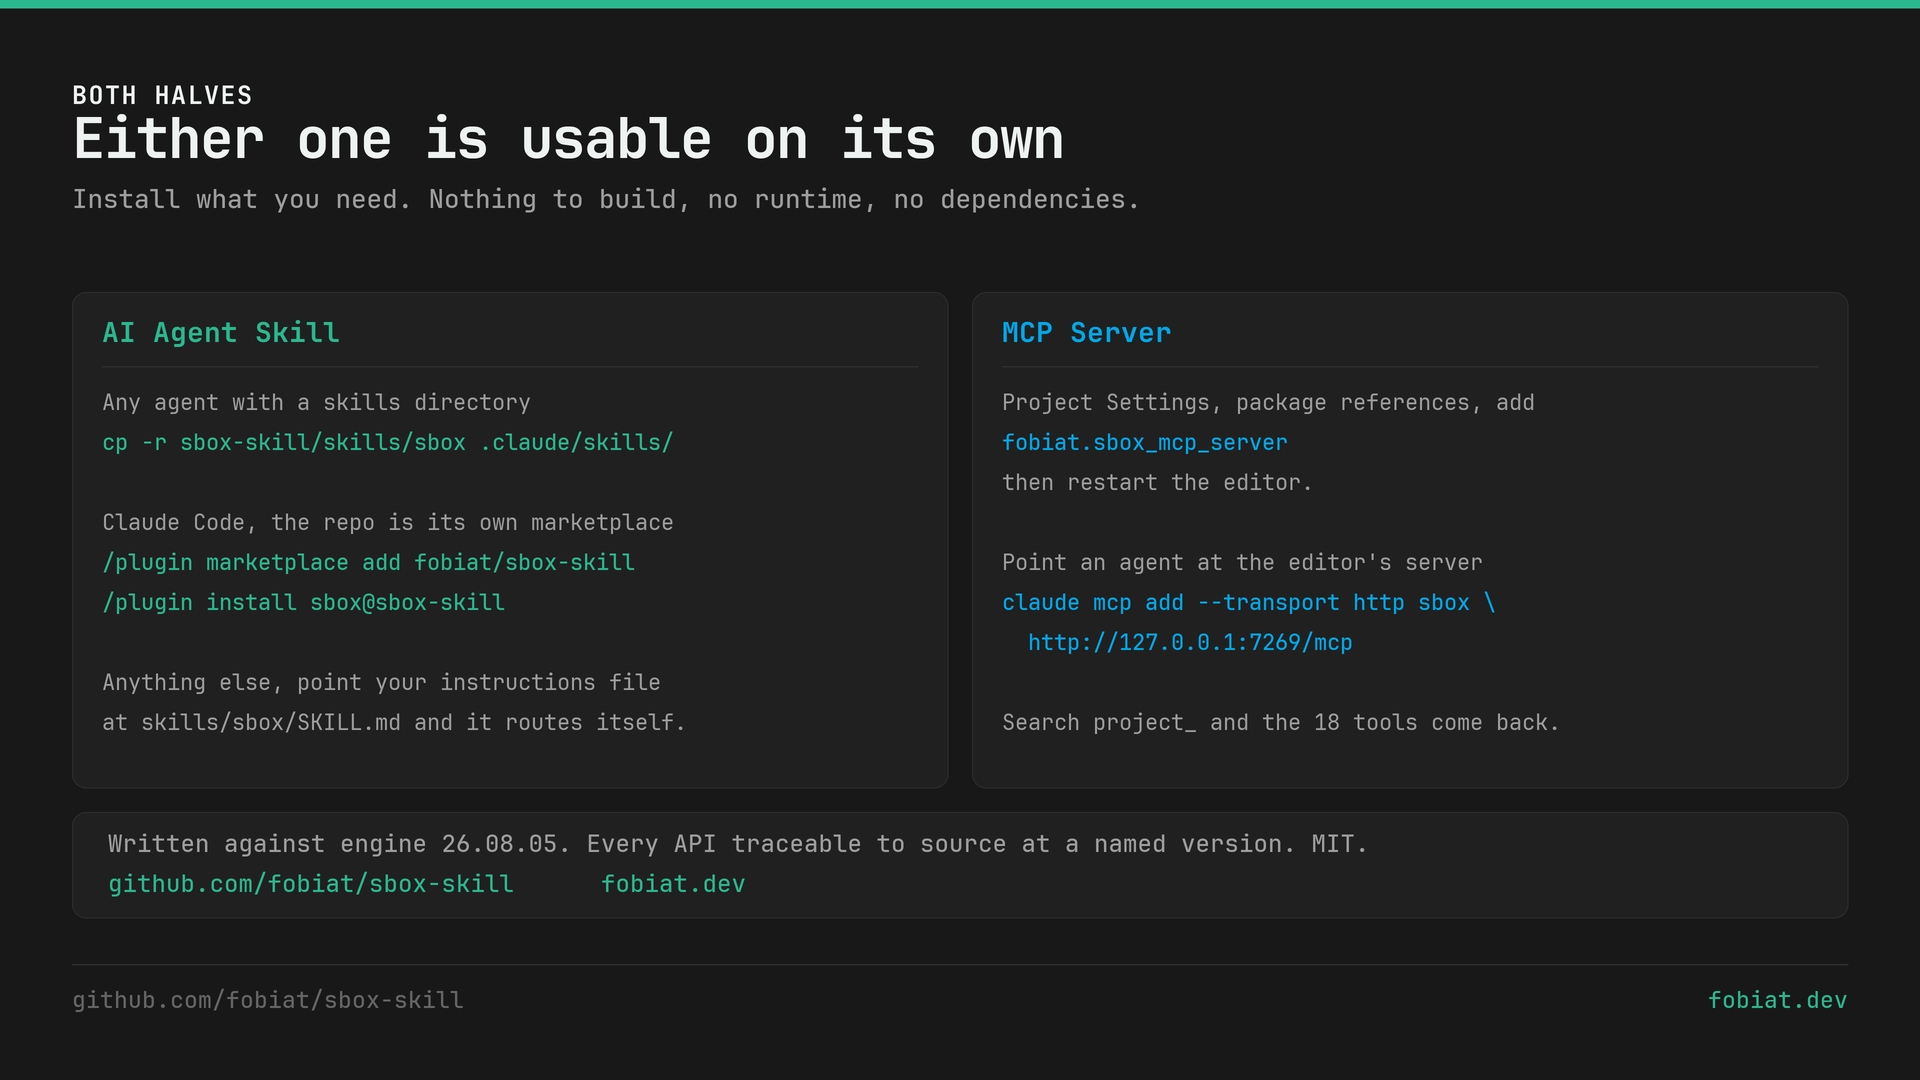Select the "AI Agent Skill" card heading
The image size is (1920, 1080).
[221, 333]
